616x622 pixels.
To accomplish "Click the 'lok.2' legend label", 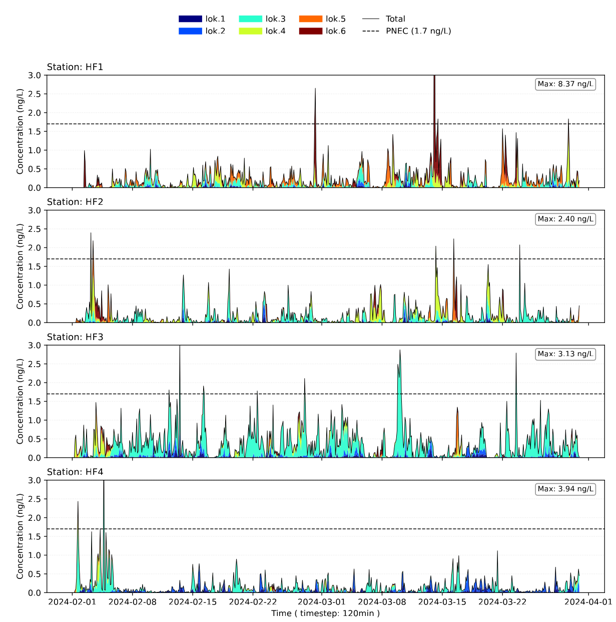I will click(215, 31).
